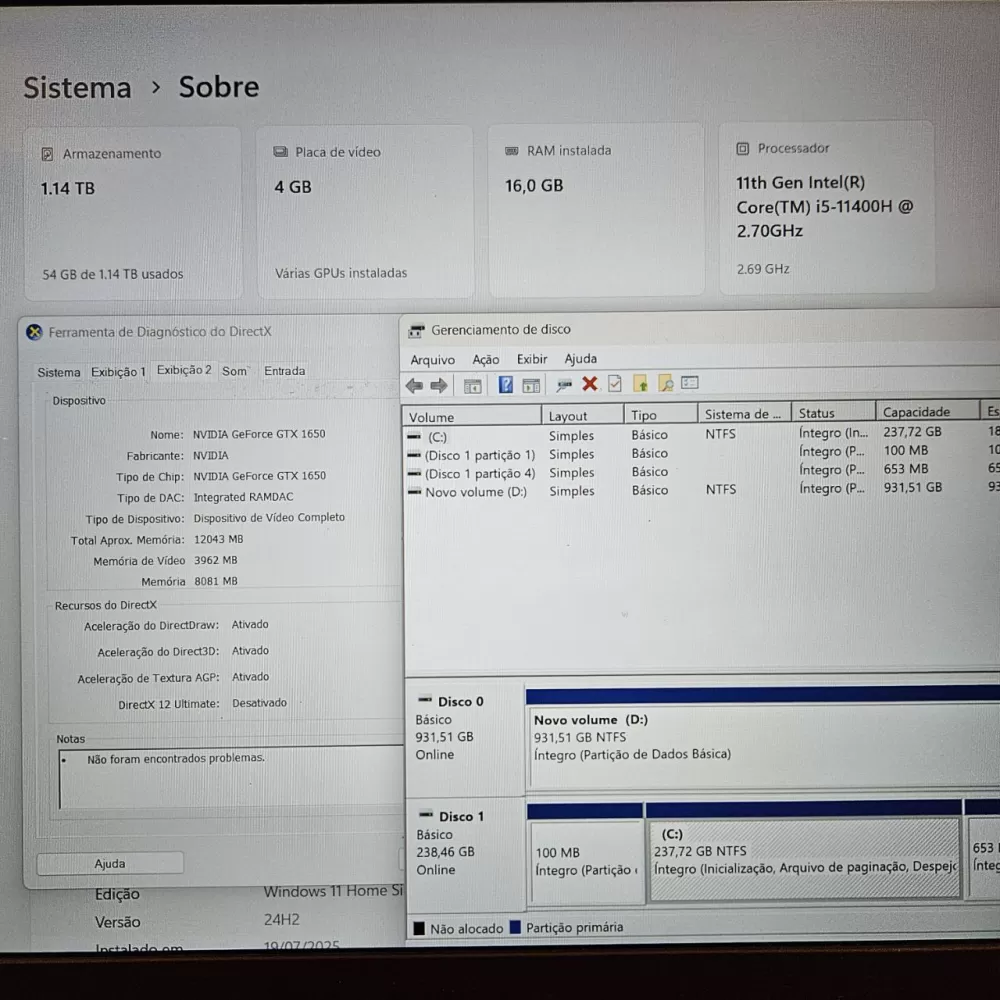Image resolution: width=1000 pixels, height=1000 pixels.
Task: Click the NVIDIA GeForce GTX 1650 Nome value
Action: pos(259,434)
